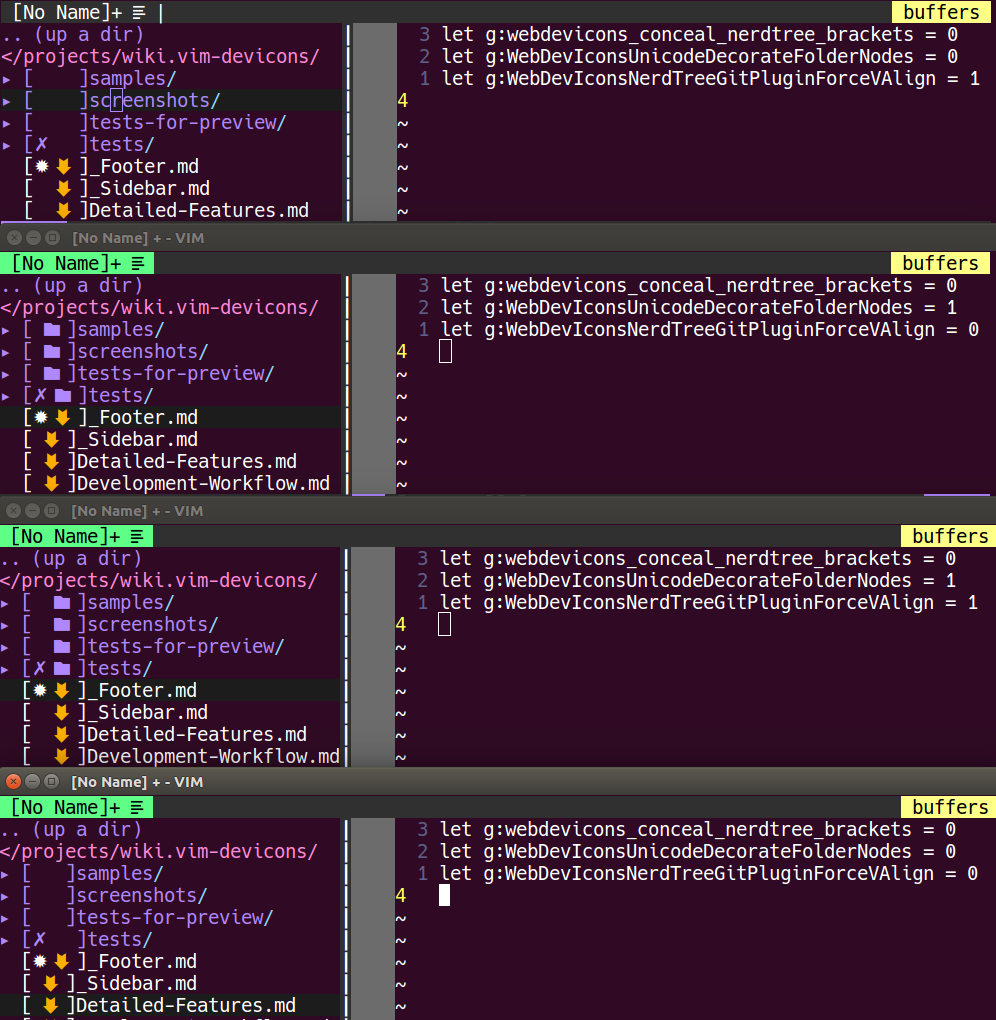Click the wiki.vim-devicons/ root path in third view
This screenshot has width=996, height=1020.
(x=158, y=580)
